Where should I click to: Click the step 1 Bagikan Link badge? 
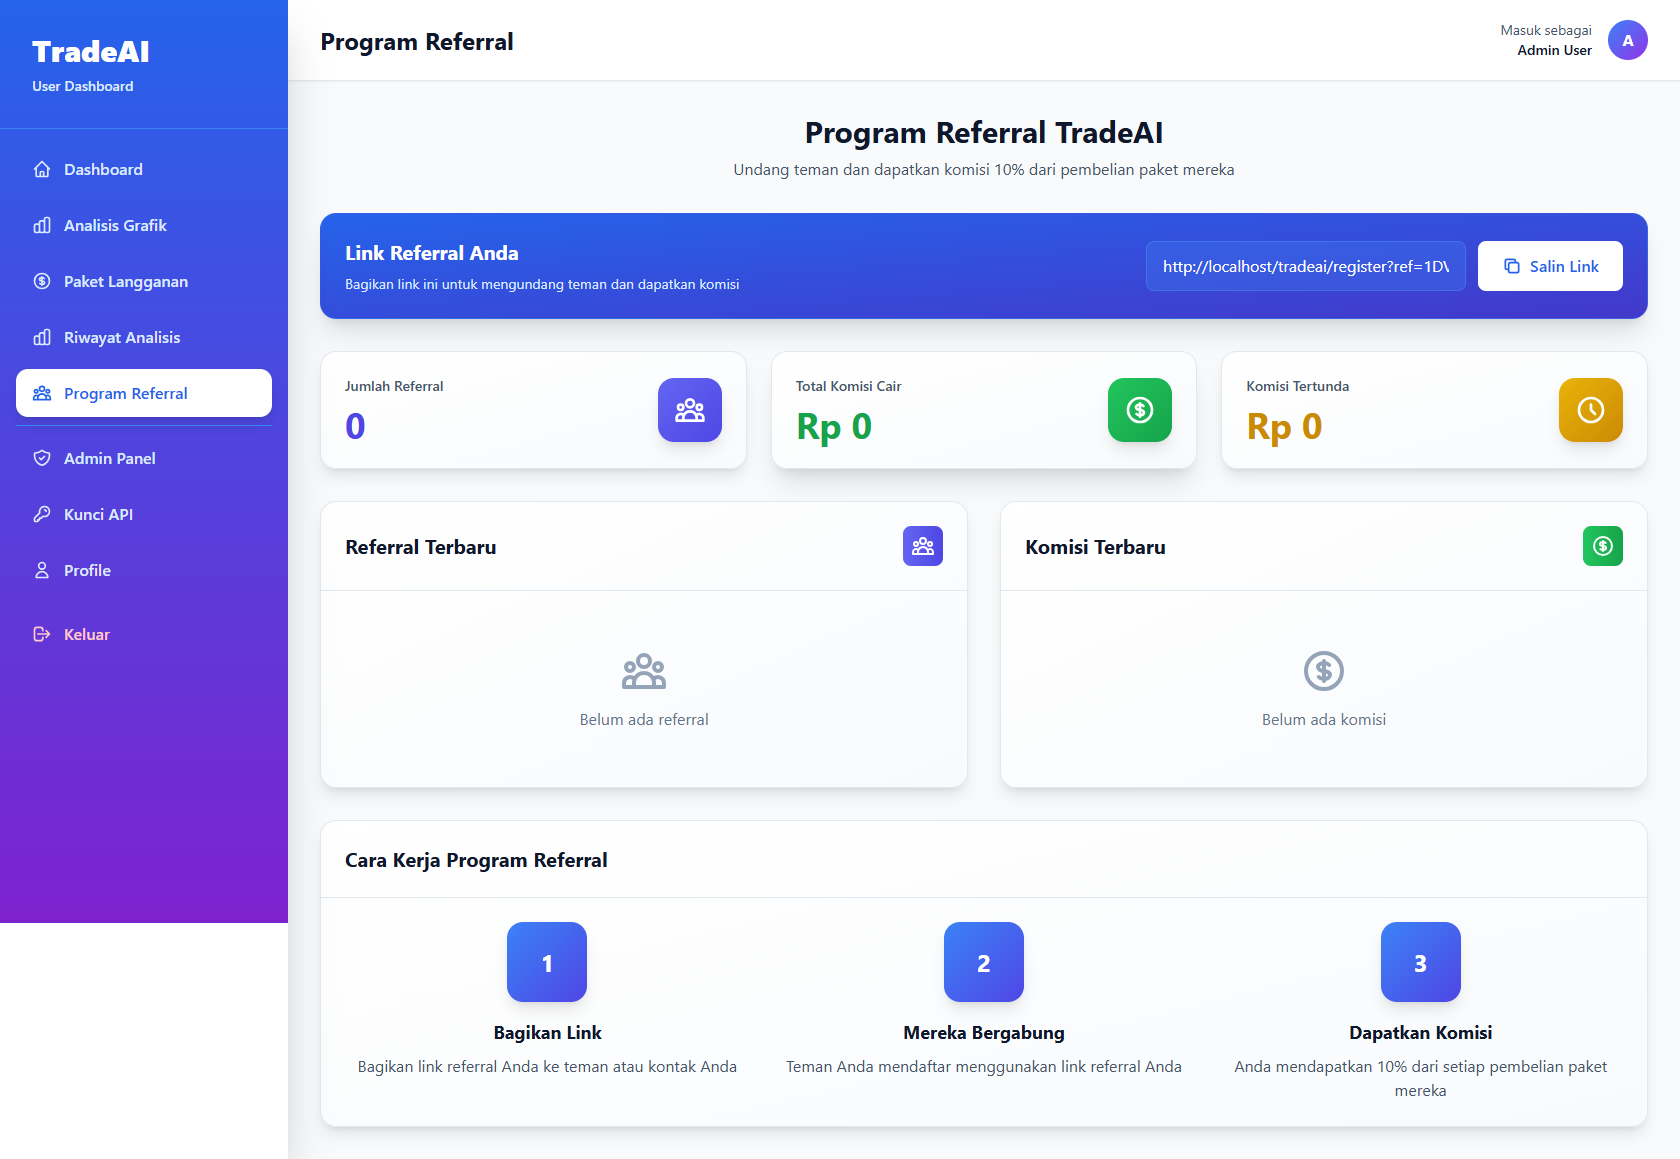547,962
